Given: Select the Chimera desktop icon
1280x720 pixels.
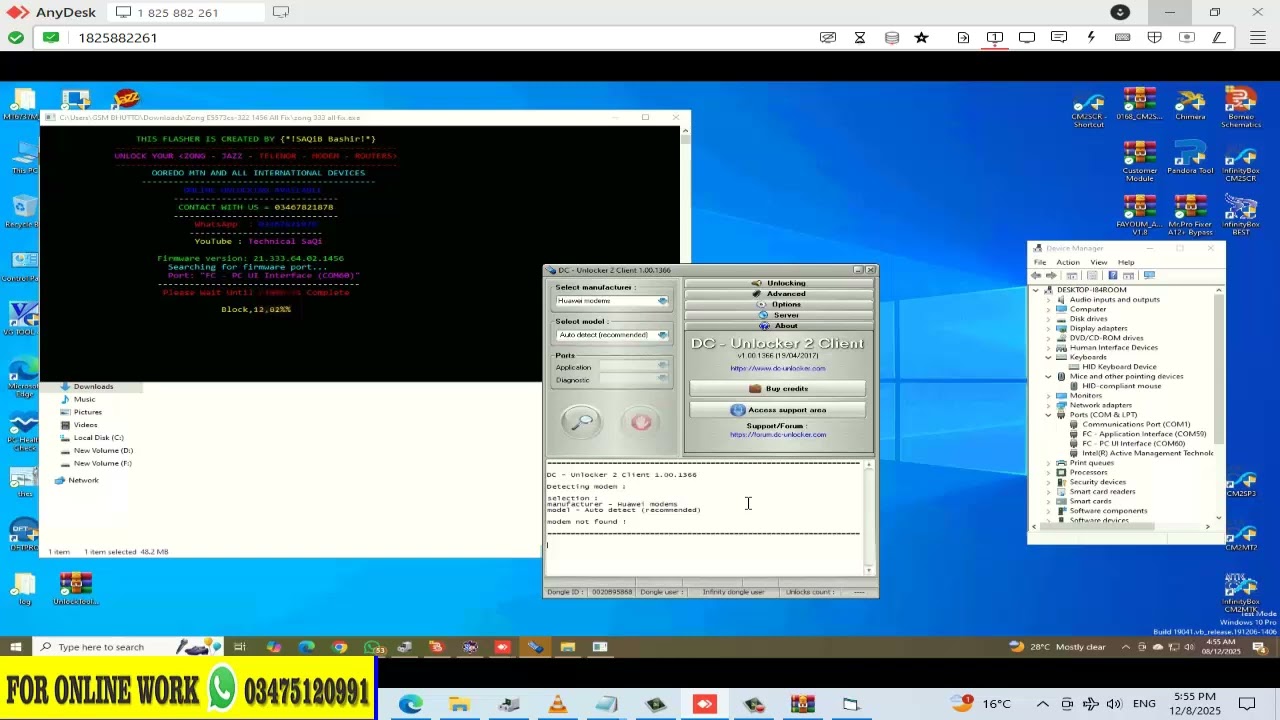Looking at the screenshot, I should click(1190, 104).
